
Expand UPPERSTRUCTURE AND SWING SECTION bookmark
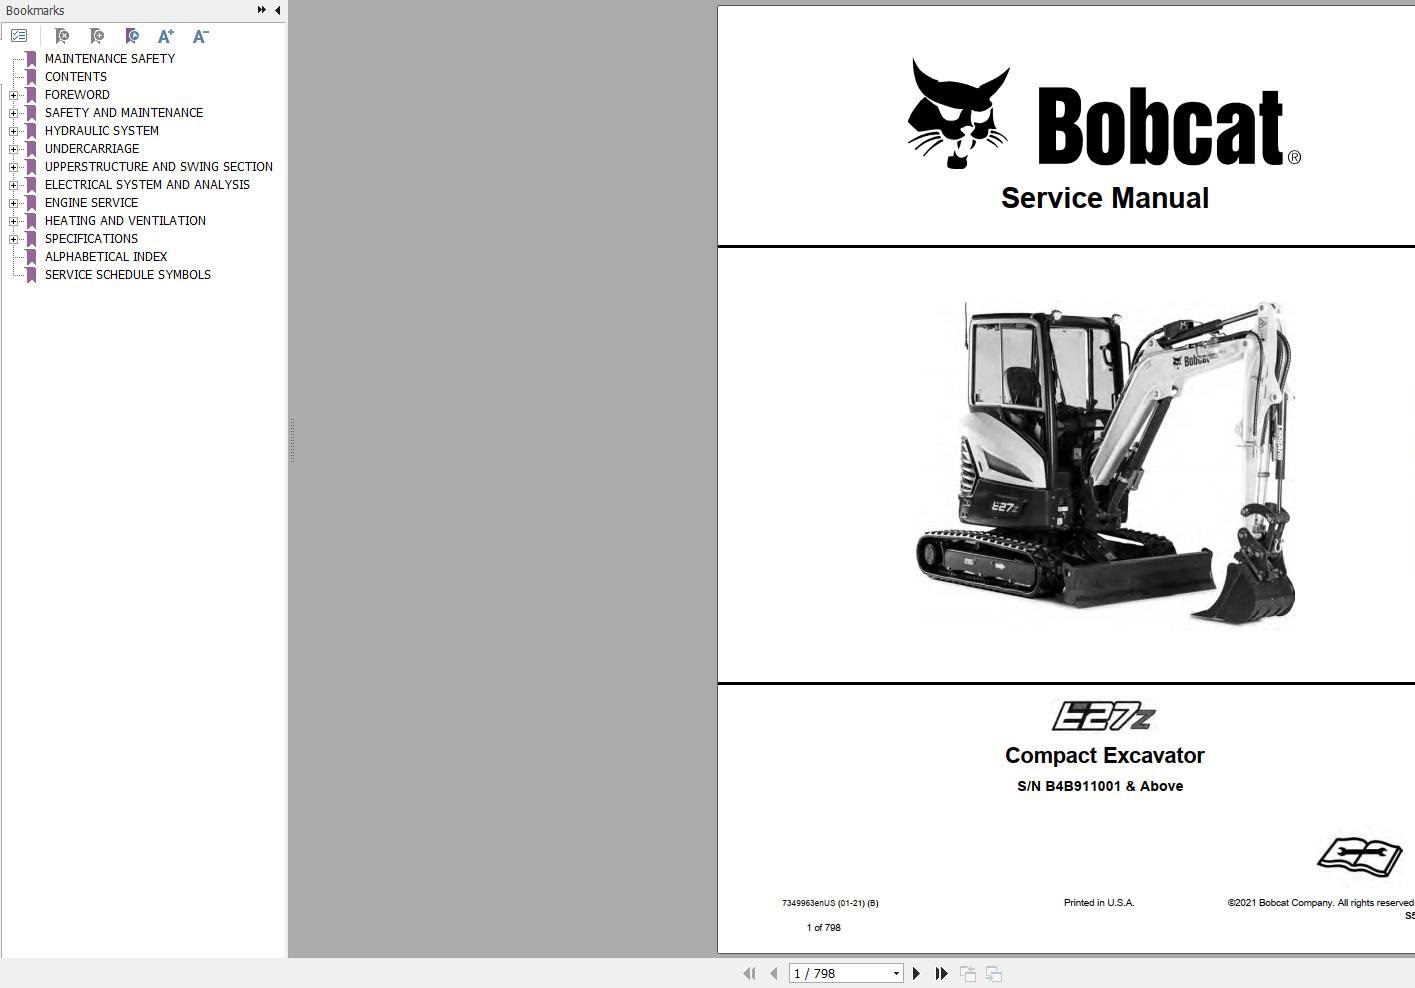tap(13, 167)
